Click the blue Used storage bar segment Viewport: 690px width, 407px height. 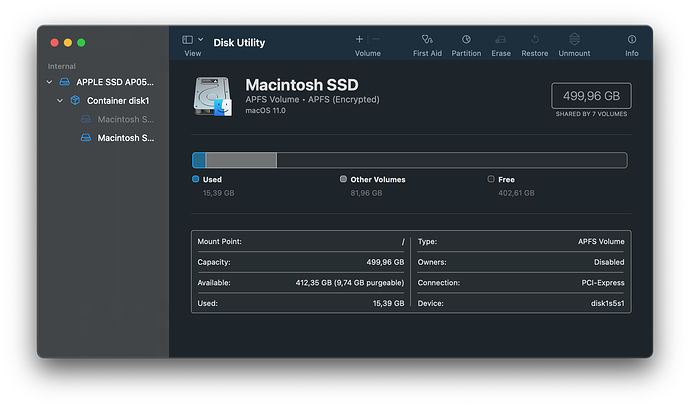tap(198, 160)
